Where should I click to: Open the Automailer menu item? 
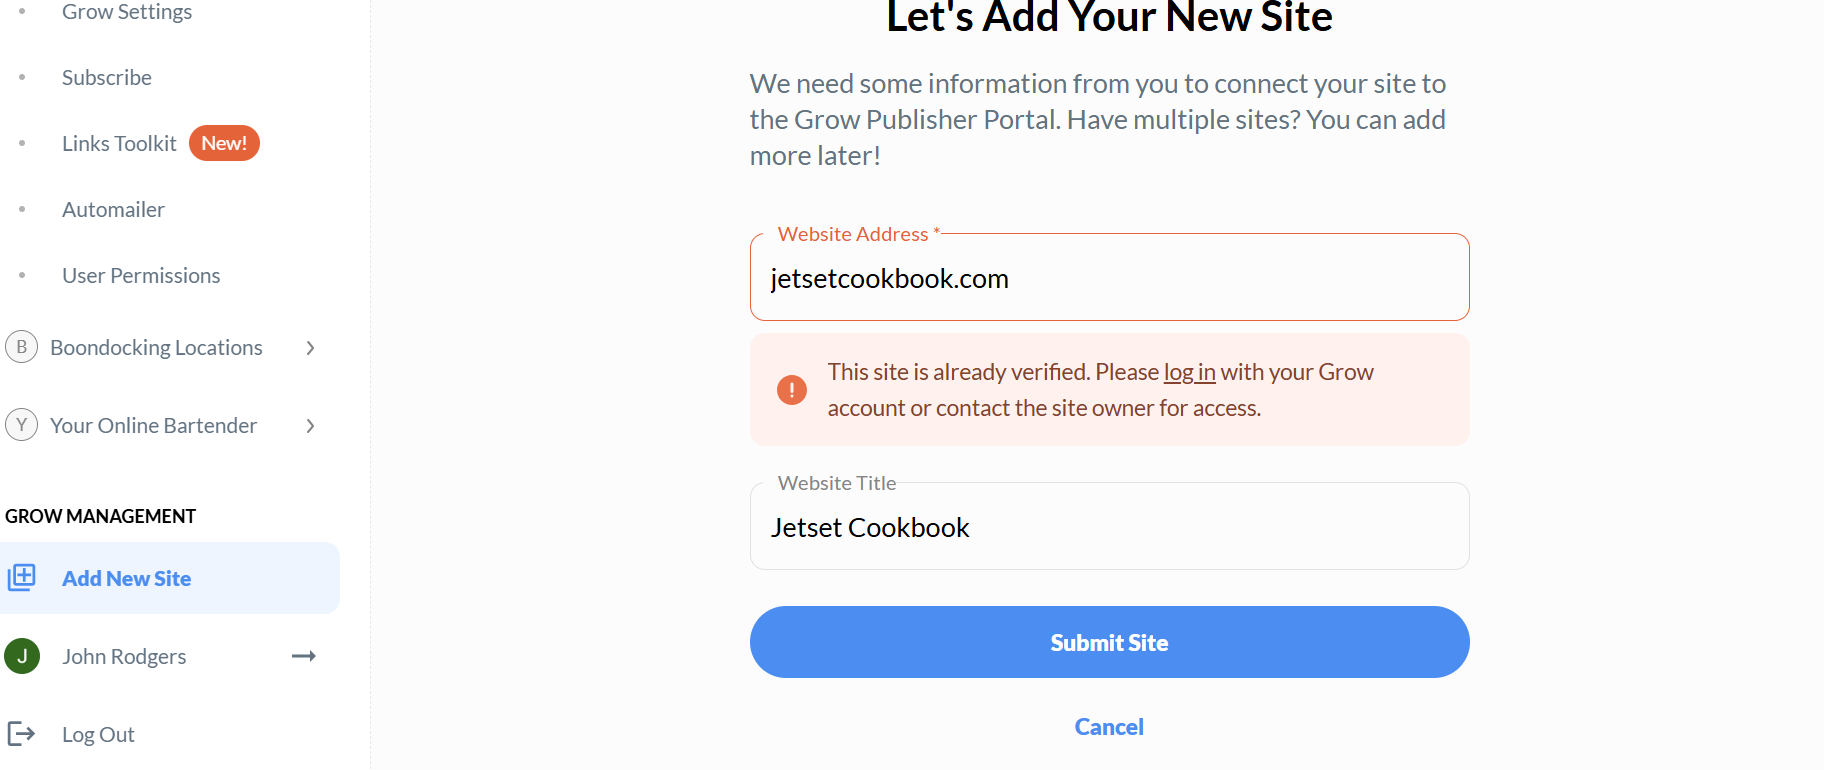pos(113,210)
